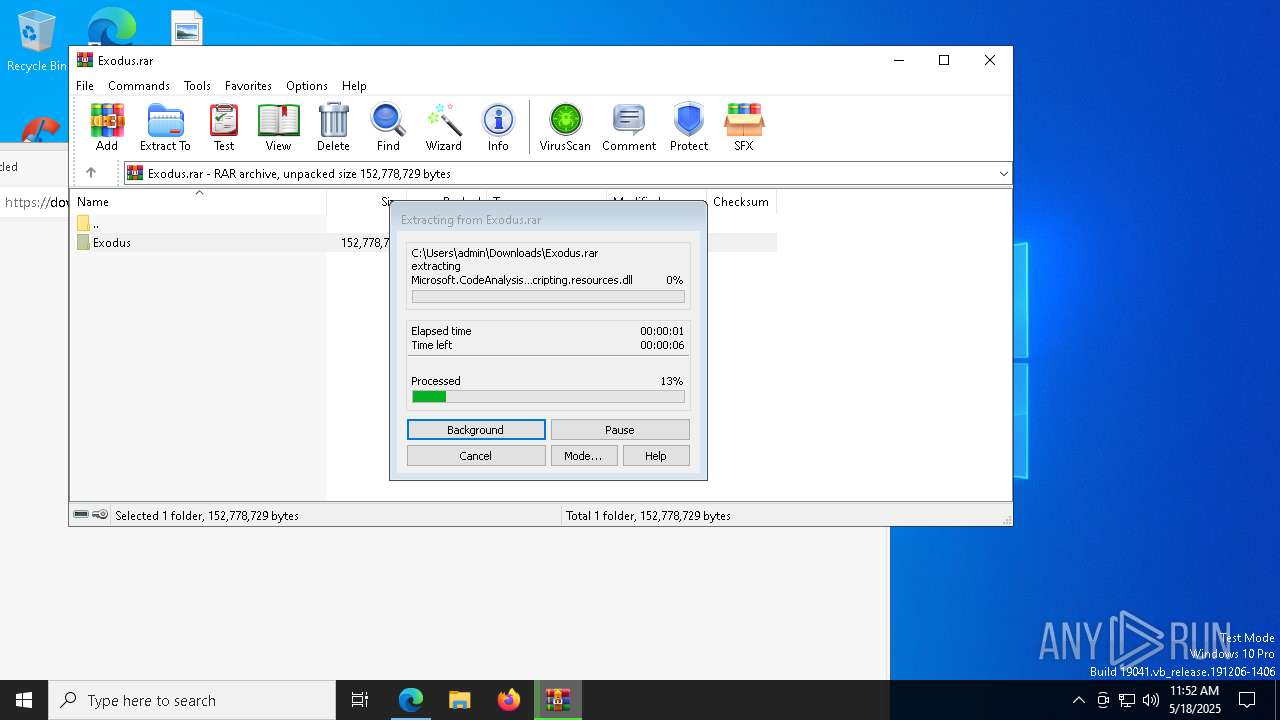Click the WinRAR taskbar icon

pyautogui.click(x=557, y=700)
